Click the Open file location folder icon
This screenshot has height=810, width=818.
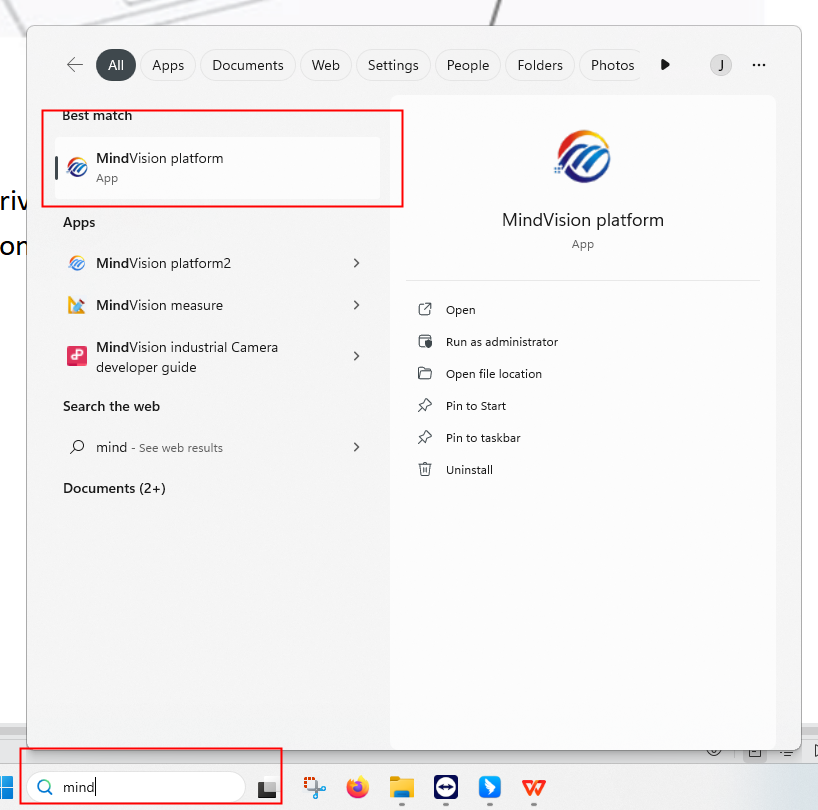(x=425, y=373)
